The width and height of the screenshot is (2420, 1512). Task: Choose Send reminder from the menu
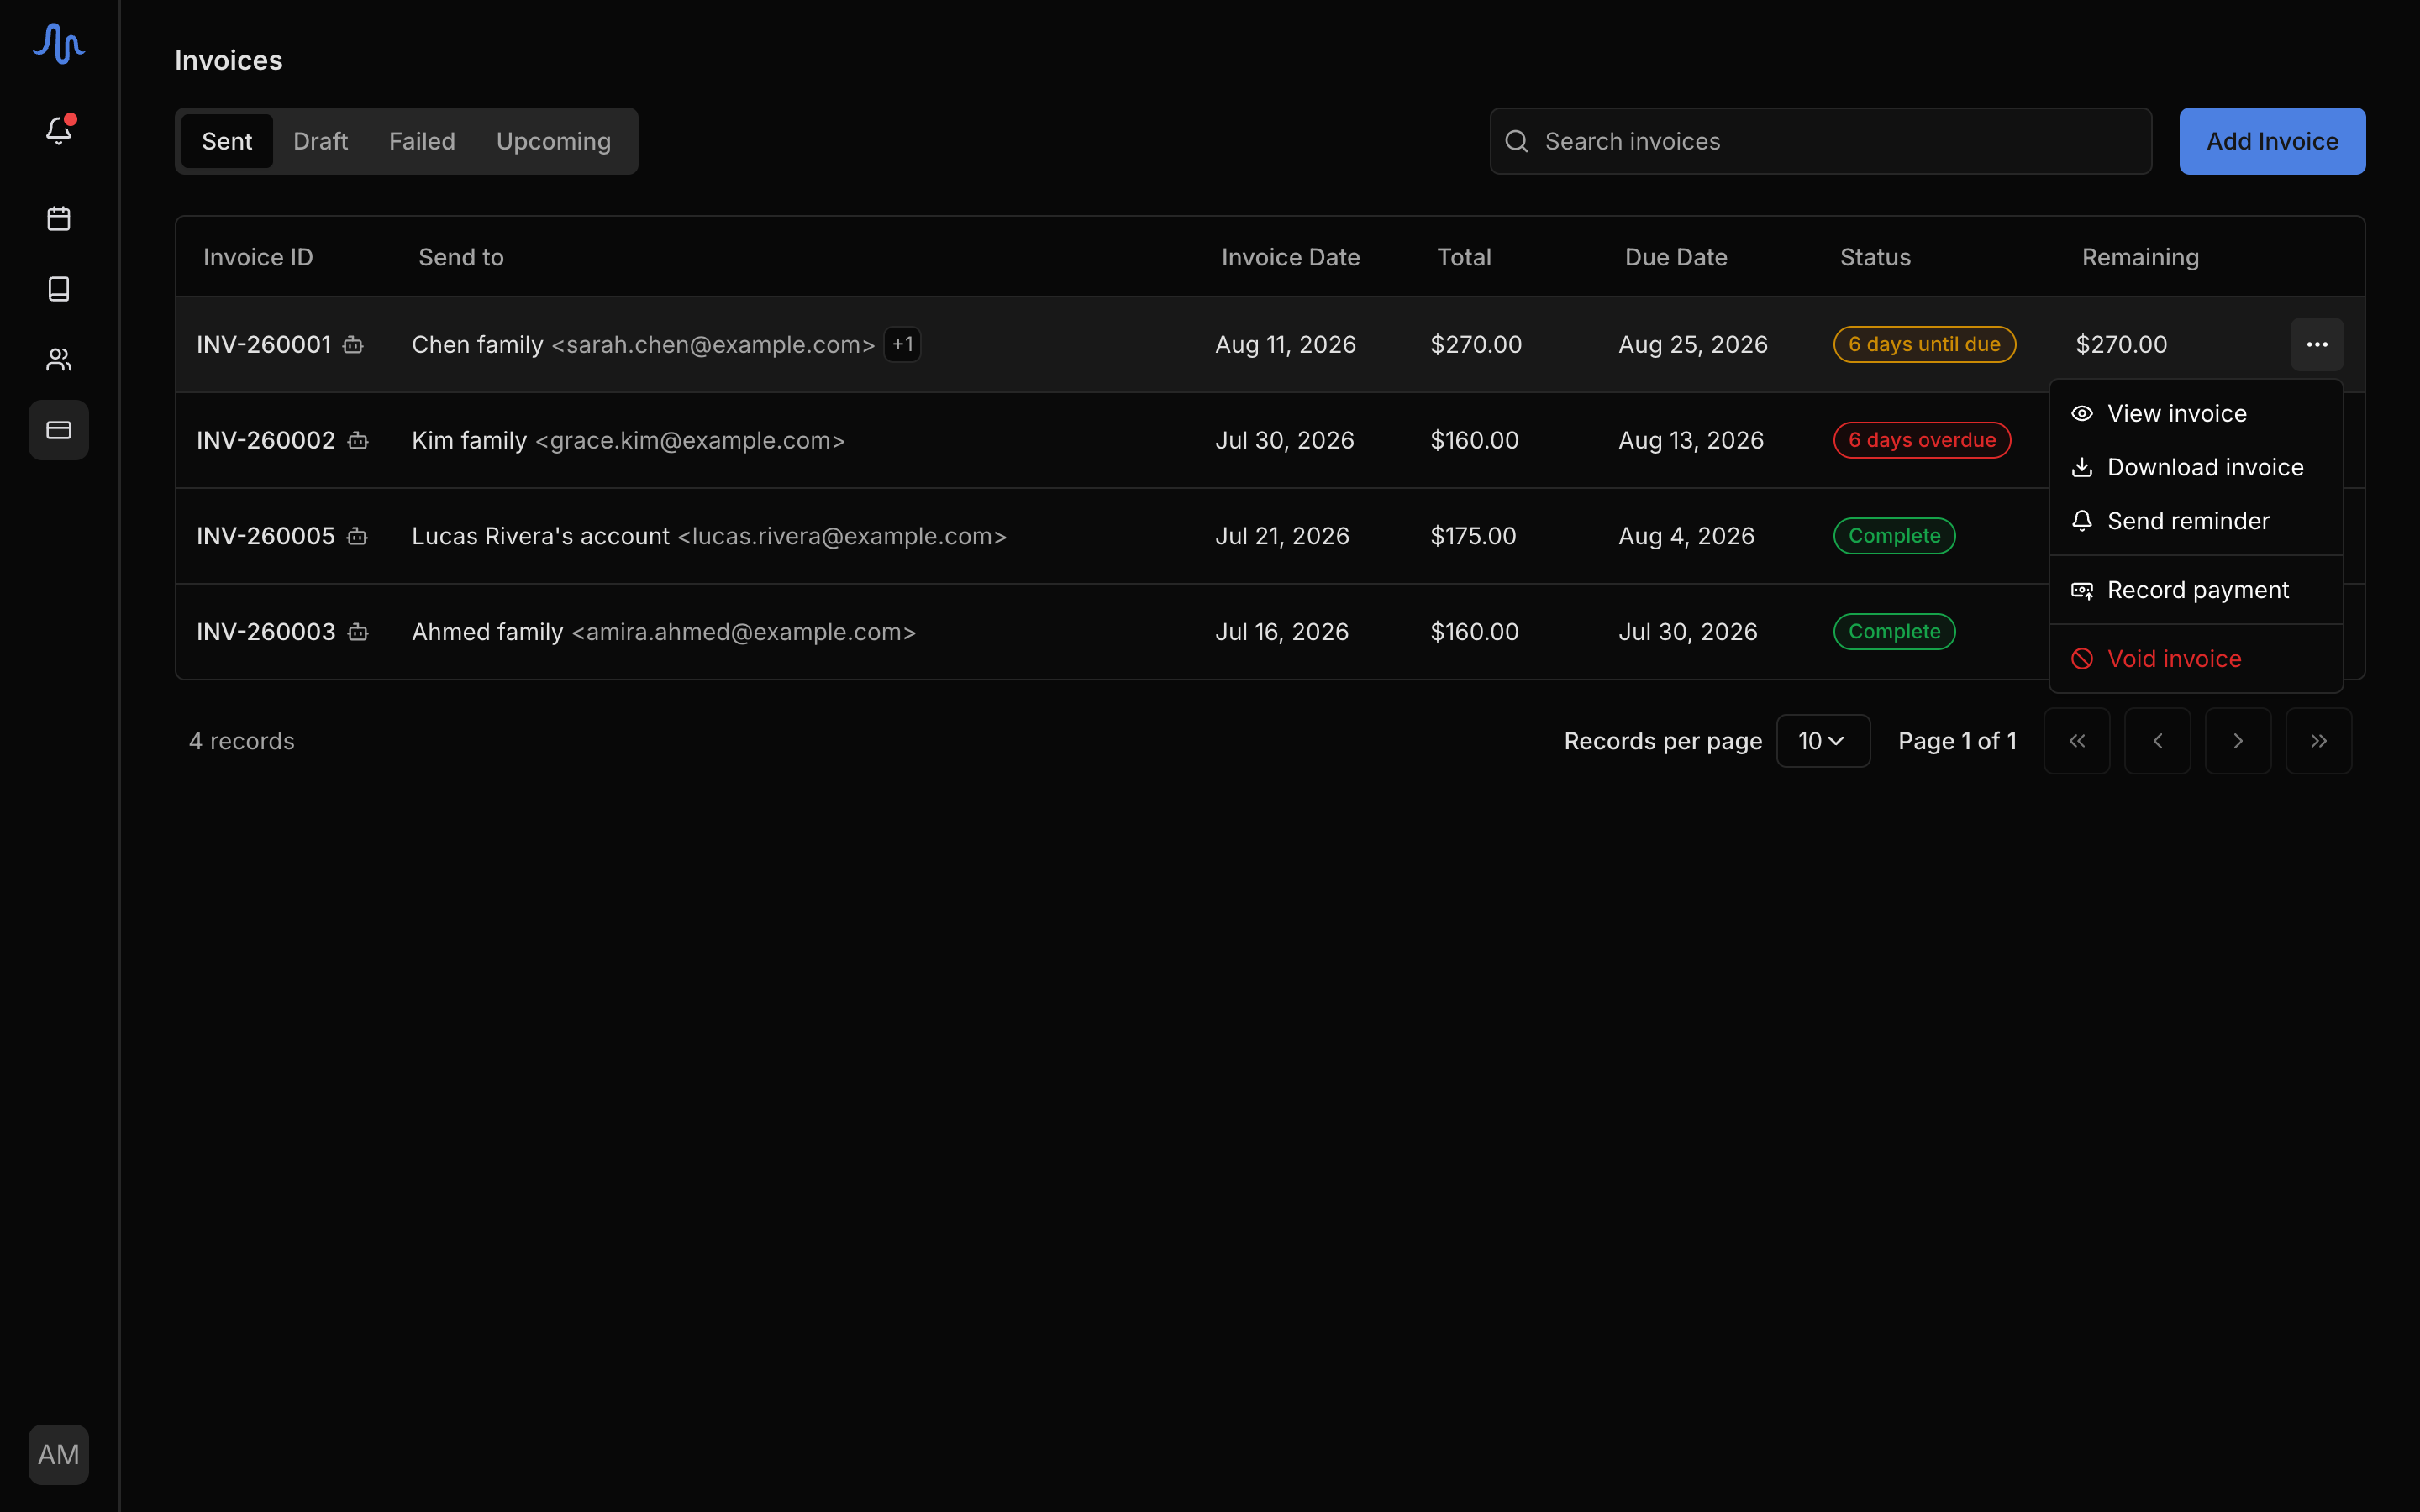[2196, 521]
